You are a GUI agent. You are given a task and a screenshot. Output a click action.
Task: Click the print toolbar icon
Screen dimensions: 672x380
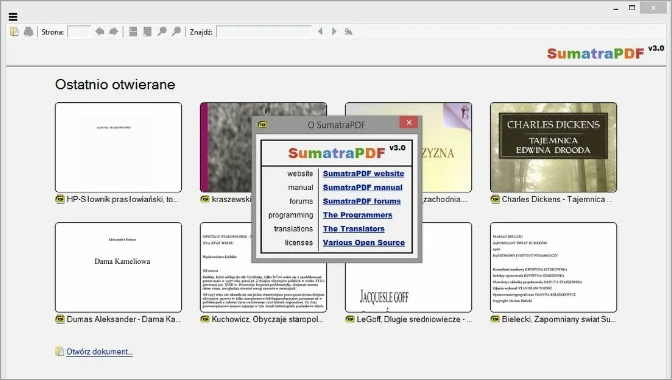coord(28,32)
